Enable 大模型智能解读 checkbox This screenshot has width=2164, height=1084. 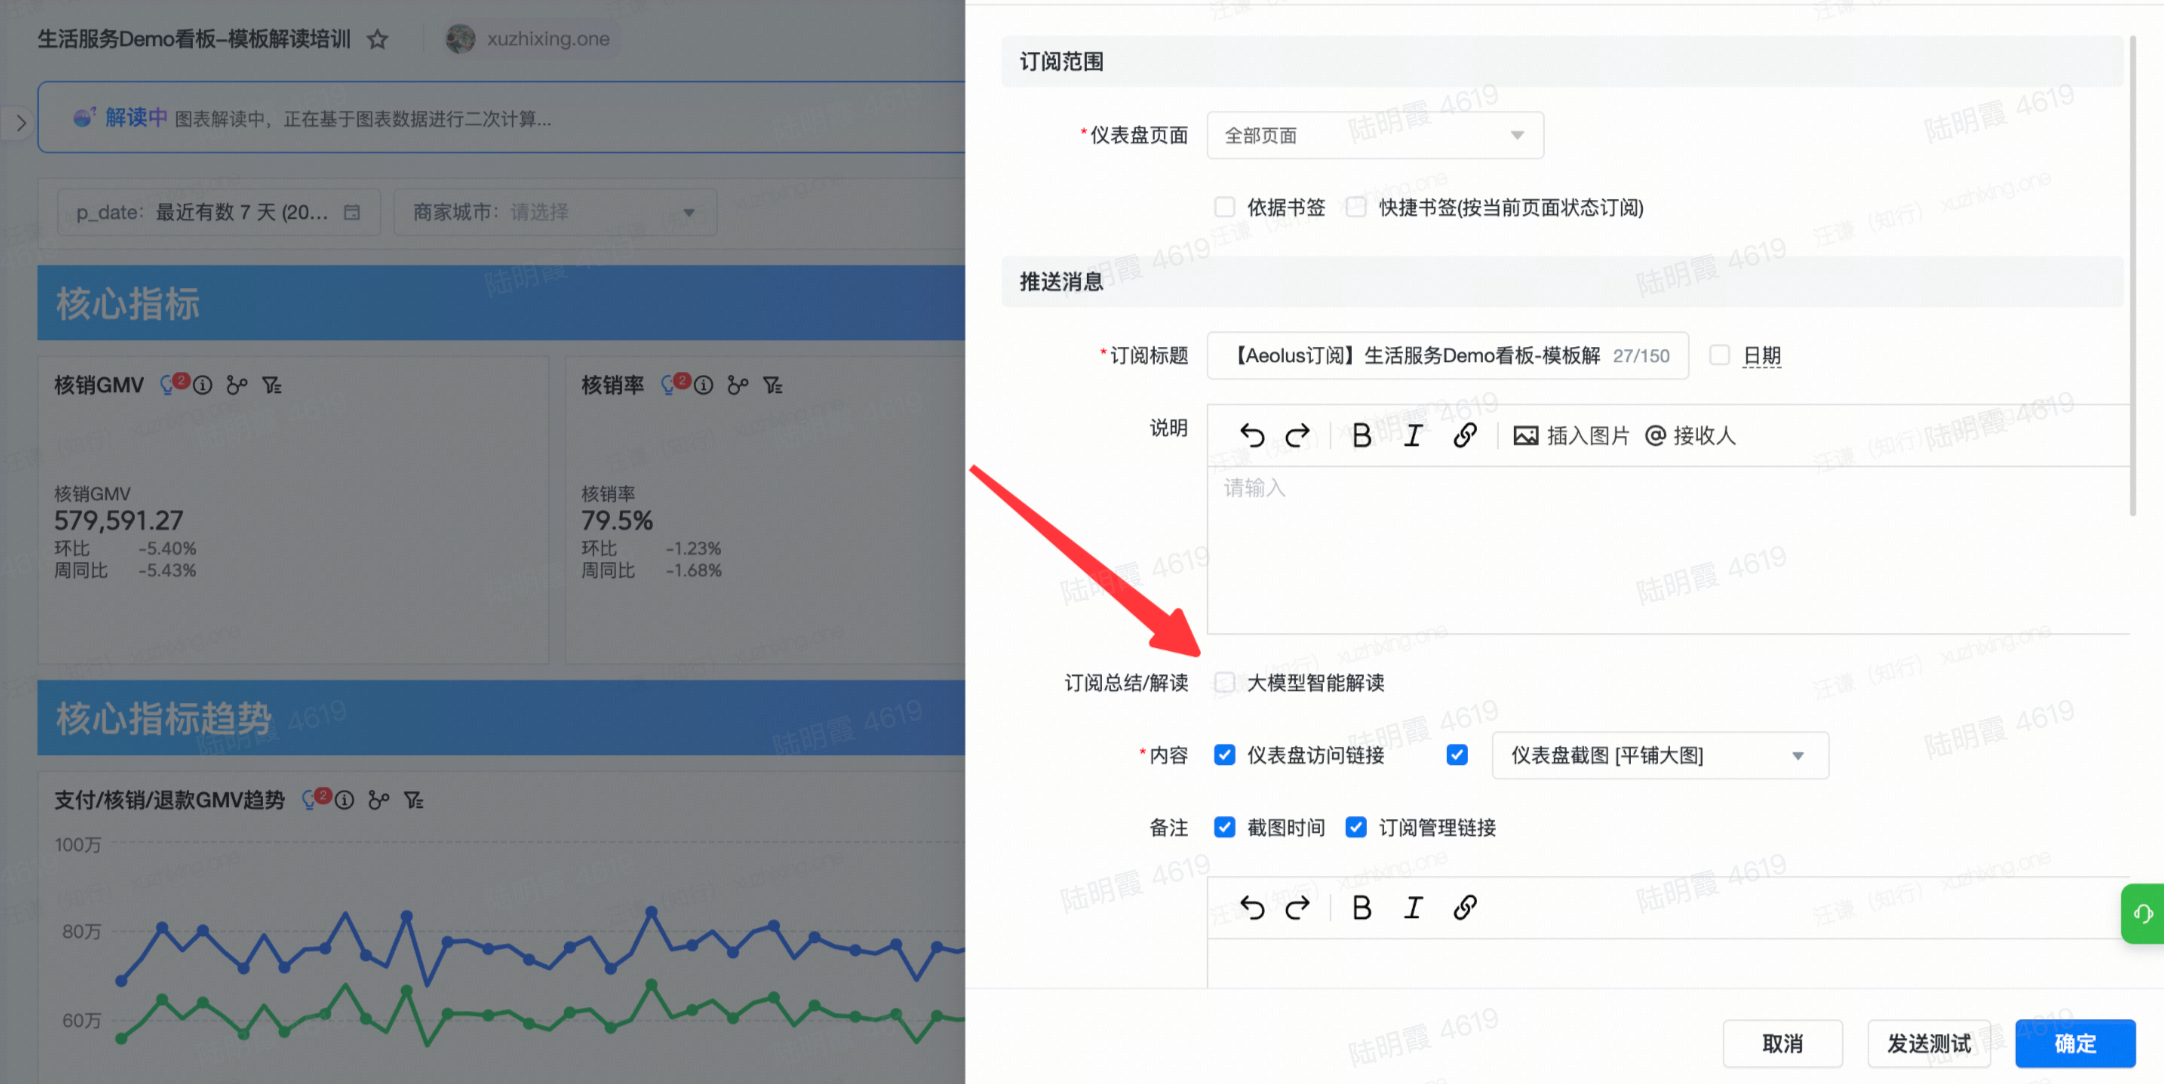[x=1225, y=683]
